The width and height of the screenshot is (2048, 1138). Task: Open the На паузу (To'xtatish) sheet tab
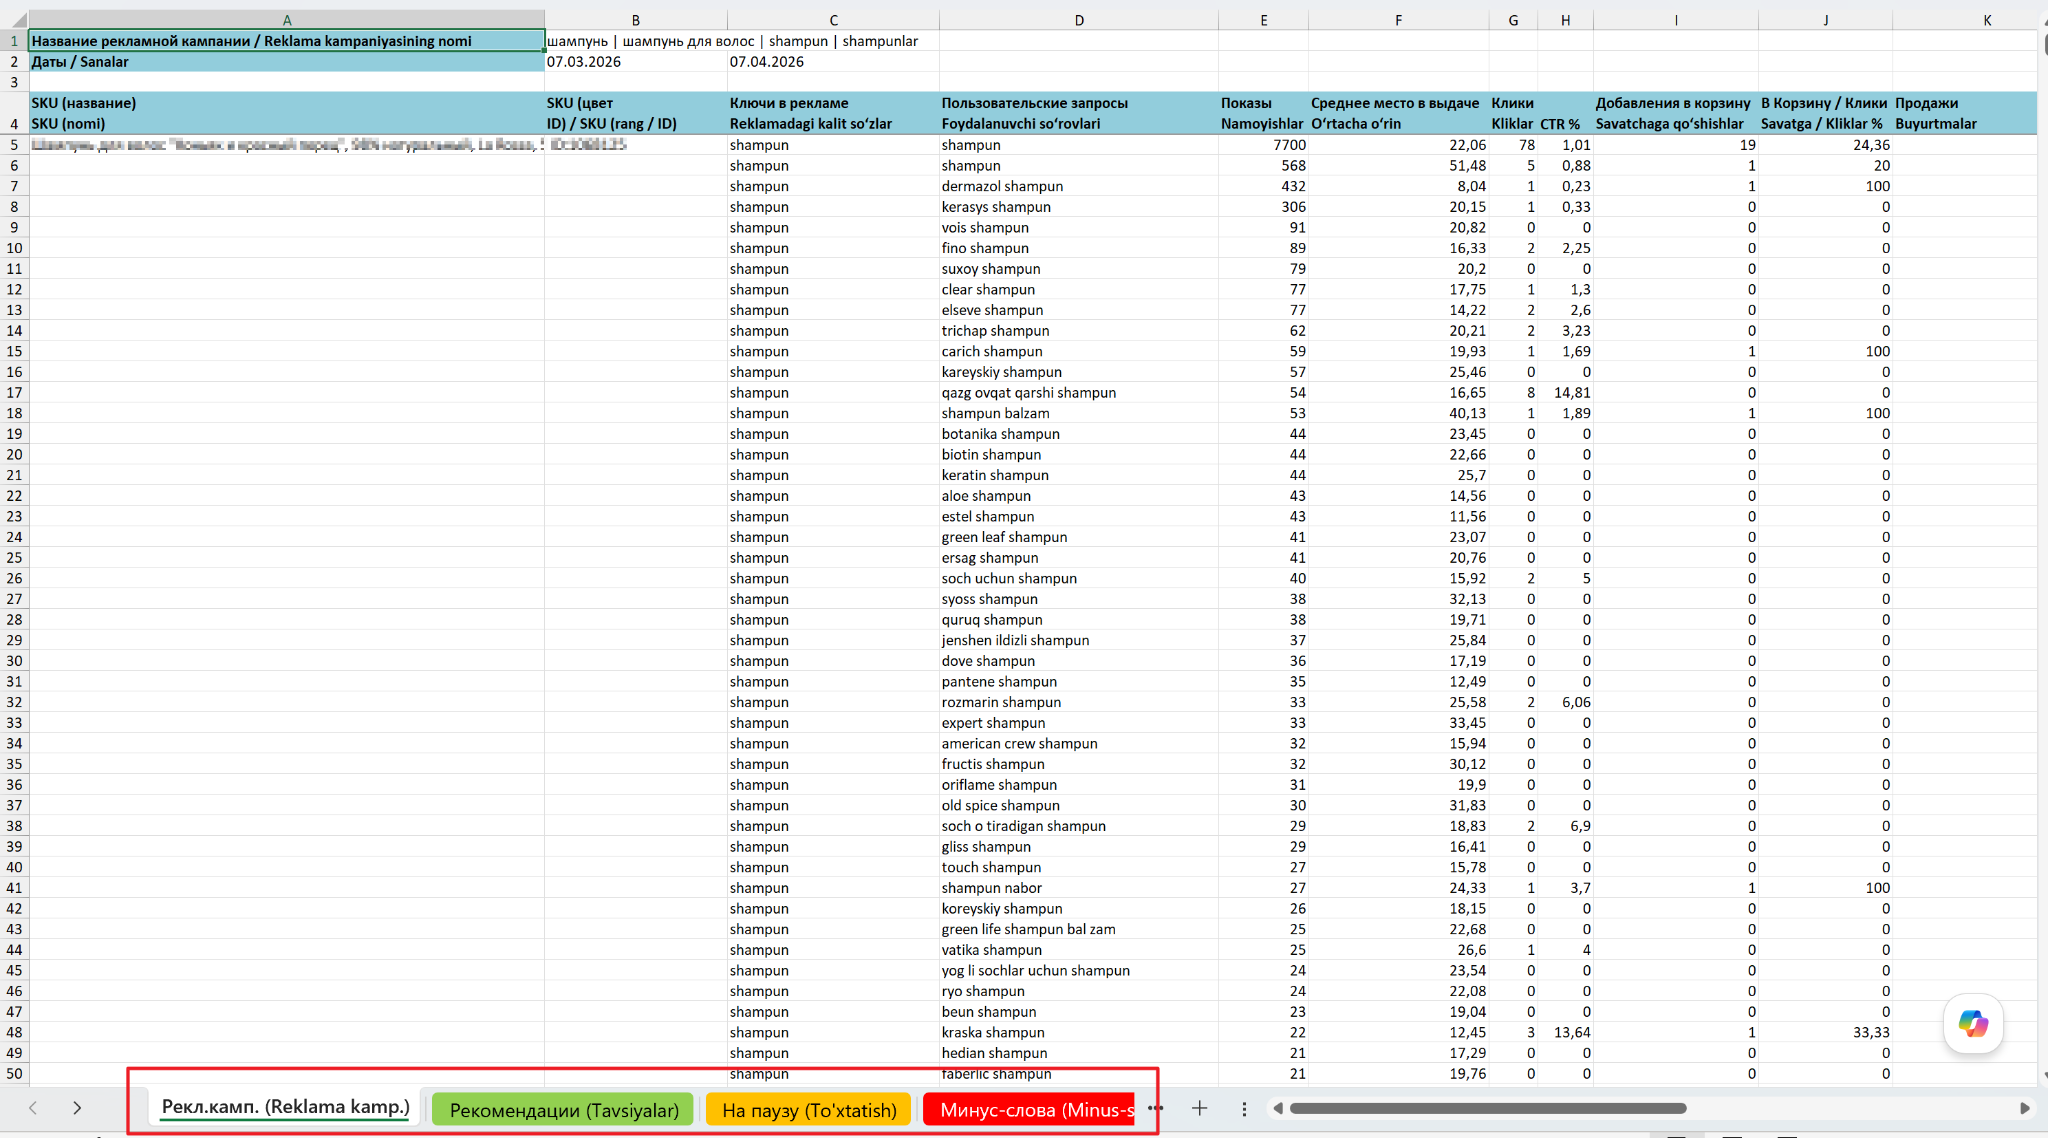coord(809,1110)
